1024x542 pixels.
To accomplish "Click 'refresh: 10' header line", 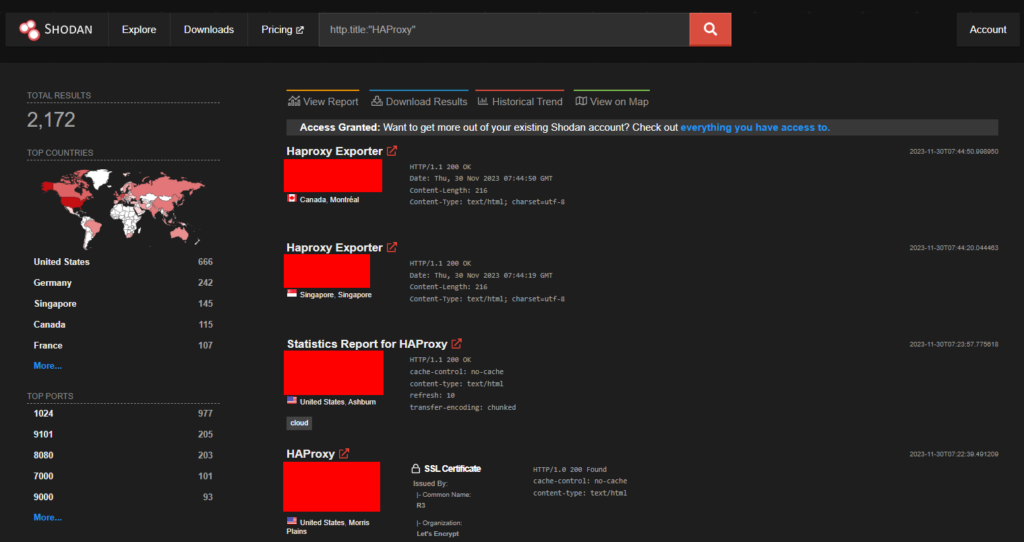I will 432,395.
